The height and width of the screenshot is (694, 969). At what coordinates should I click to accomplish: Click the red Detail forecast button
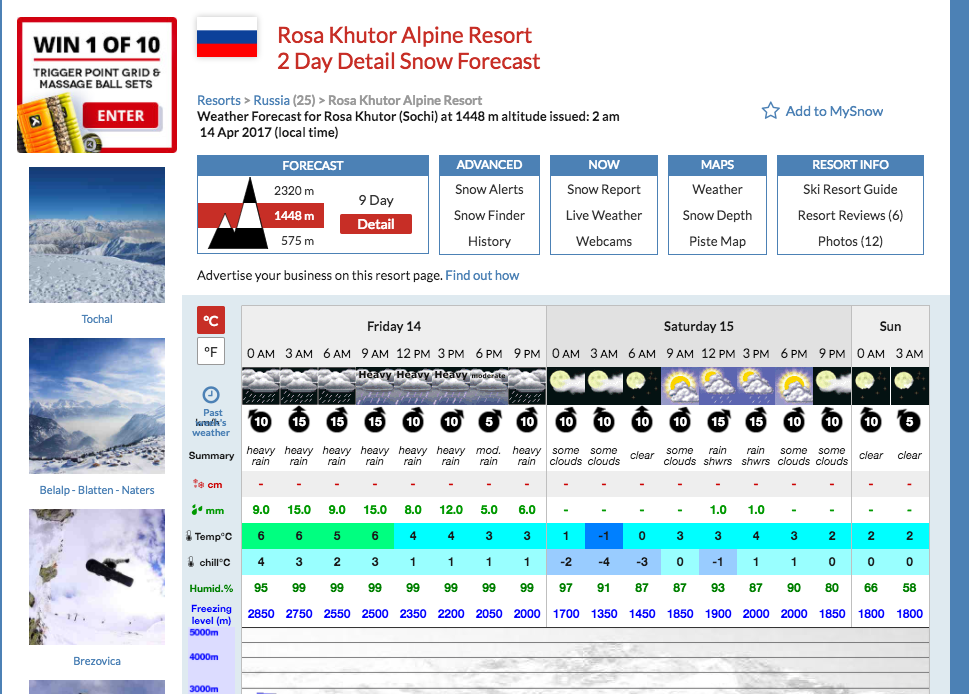point(376,224)
